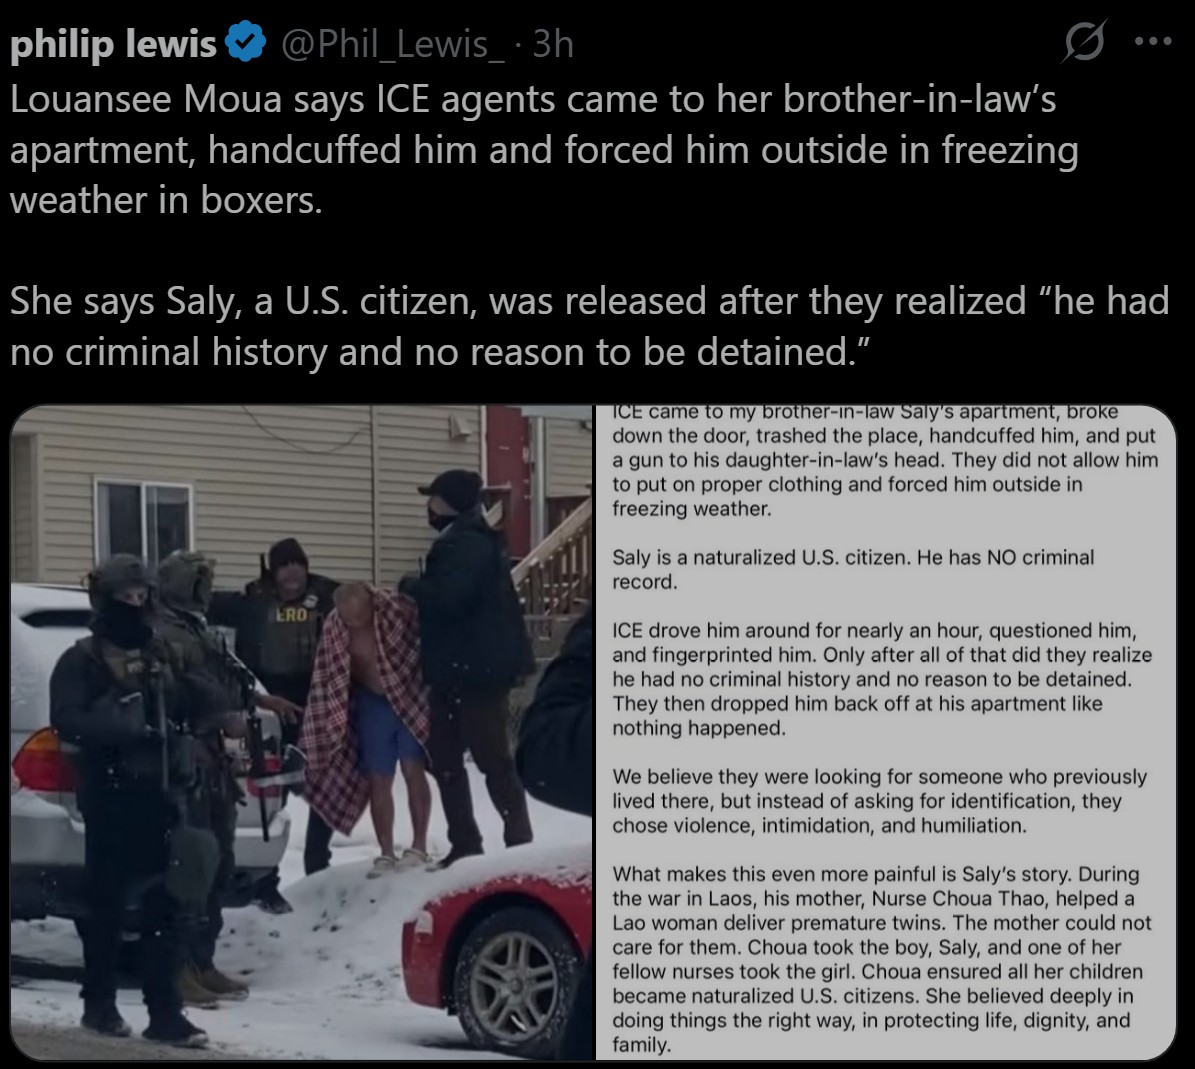1195x1069 pixels.
Task: Click the tweet paragraph starting "She says Saly"
Action: click(x=588, y=326)
